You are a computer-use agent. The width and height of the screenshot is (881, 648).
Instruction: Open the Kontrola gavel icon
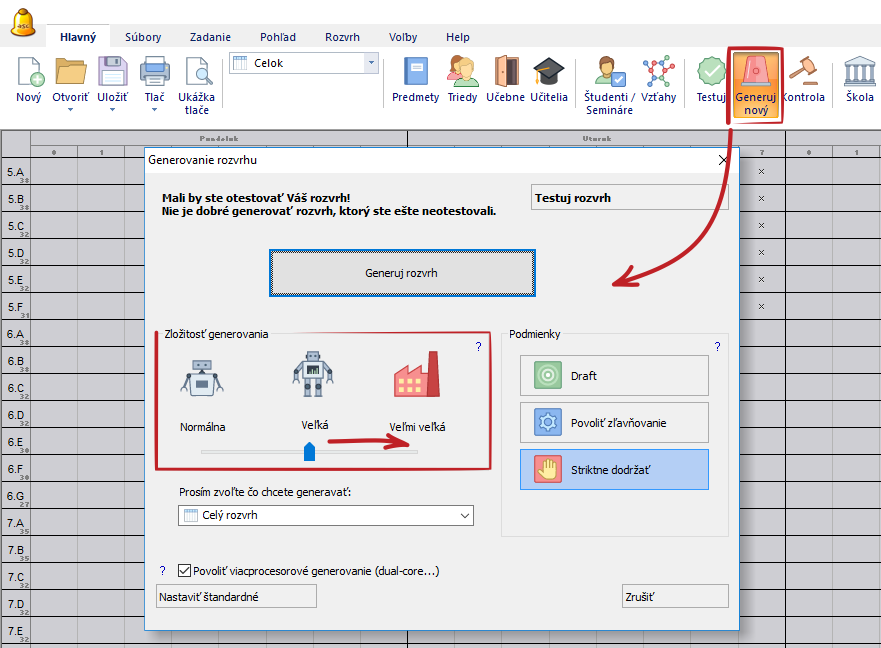[803, 72]
